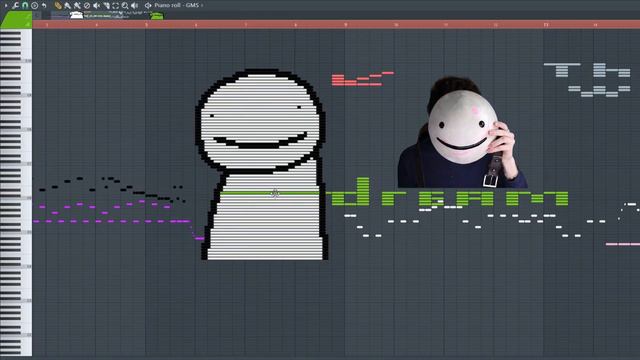
Task: Open the Snap magnet options
Action: click(x=25, y=5)
